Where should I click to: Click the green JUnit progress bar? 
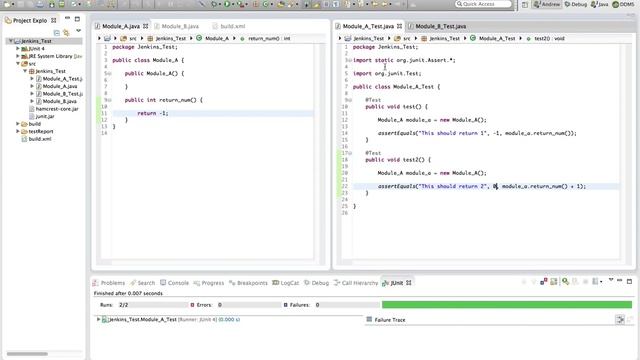pos(507,304)
